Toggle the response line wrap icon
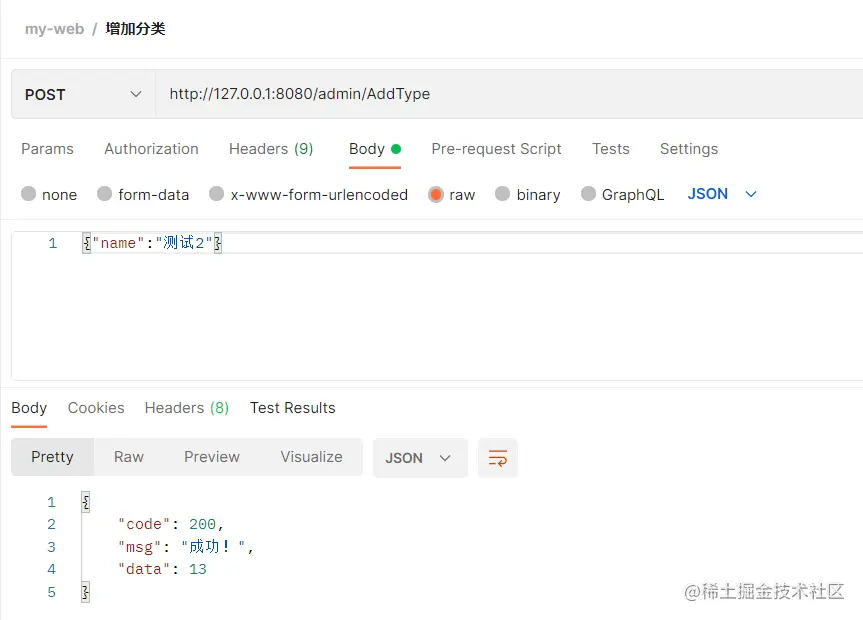Image resolution: width=863 pixels, height=620 pixels. click(x=498, y=458)
